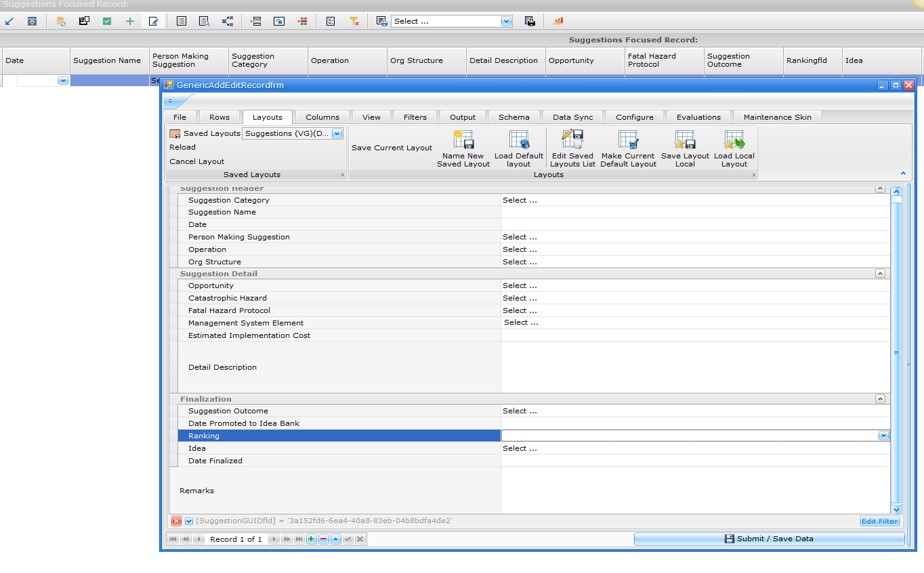Click the clear filter funnel icon in toolbar
Screen dimensions: 924x573
[x=354, y=21]
